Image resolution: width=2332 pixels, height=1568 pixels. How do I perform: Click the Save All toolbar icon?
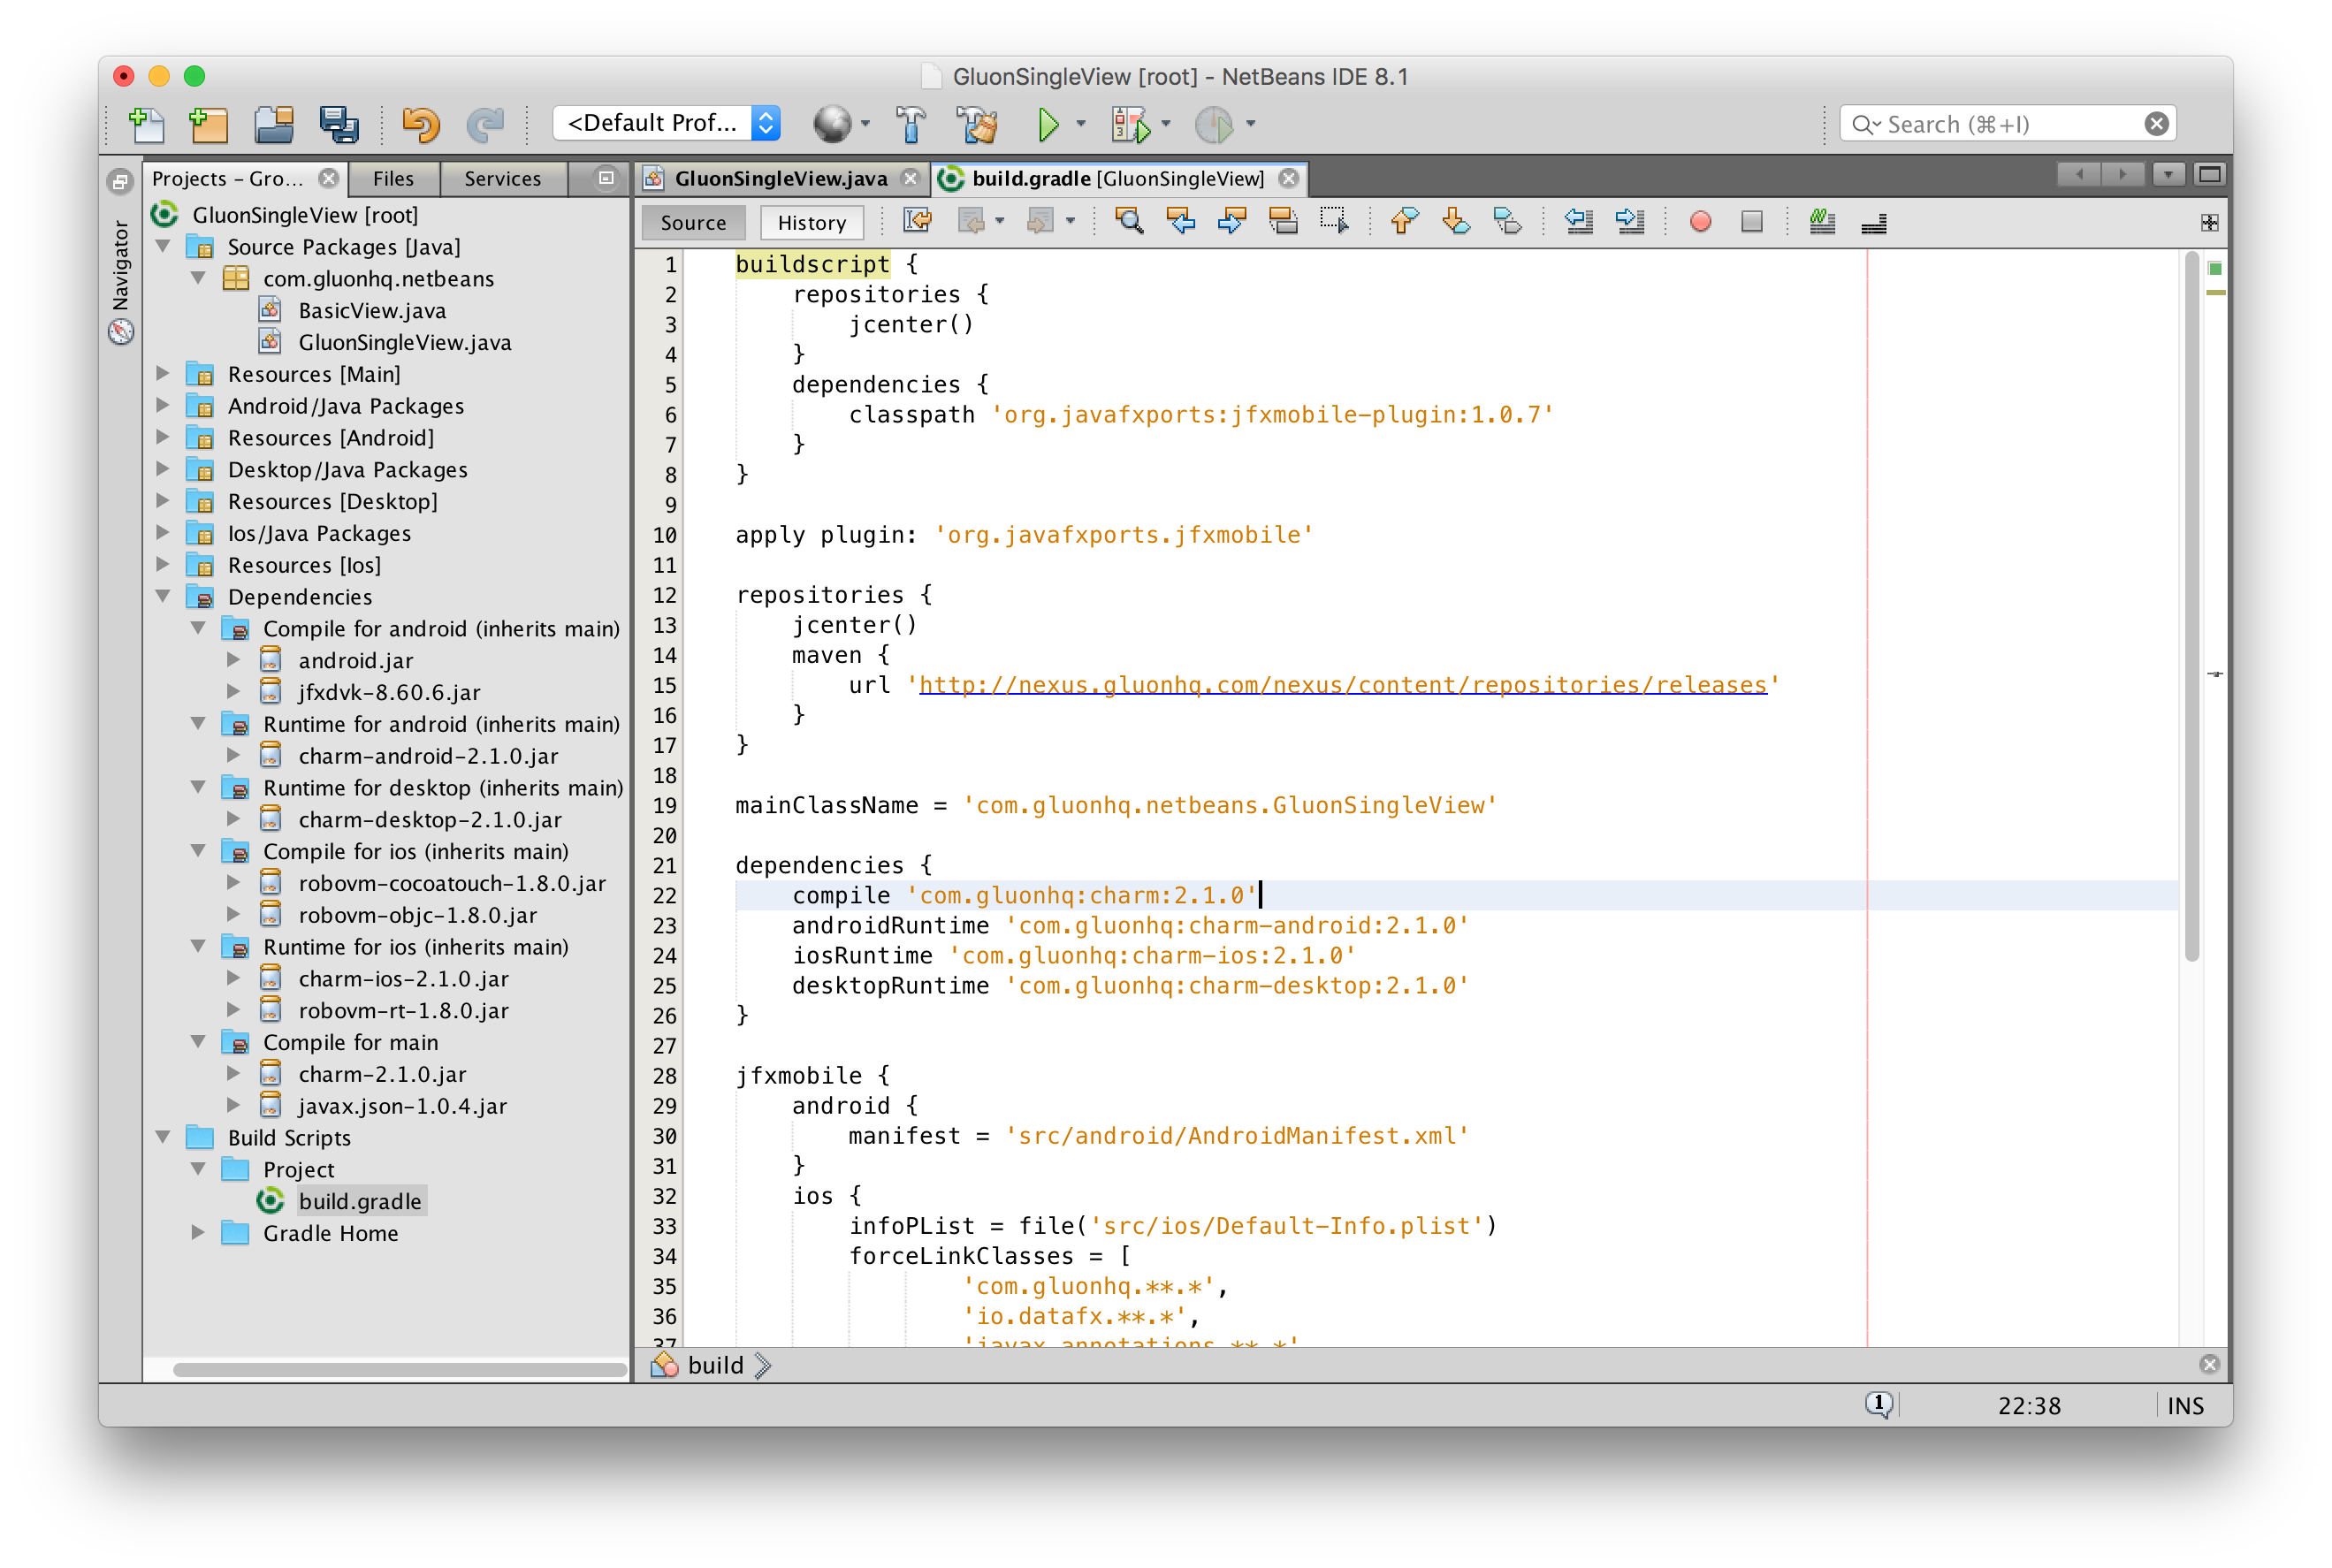pyautogui.click(x=338, y=124)
